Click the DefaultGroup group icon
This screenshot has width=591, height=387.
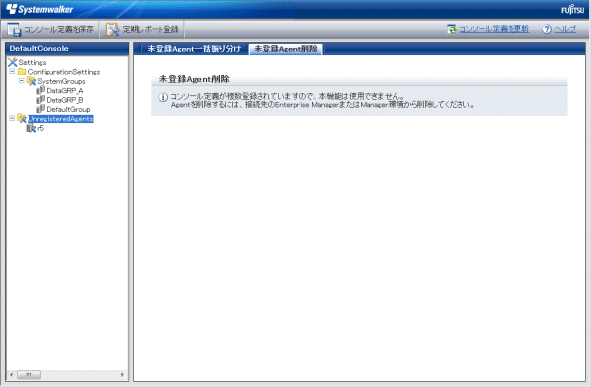40,109
